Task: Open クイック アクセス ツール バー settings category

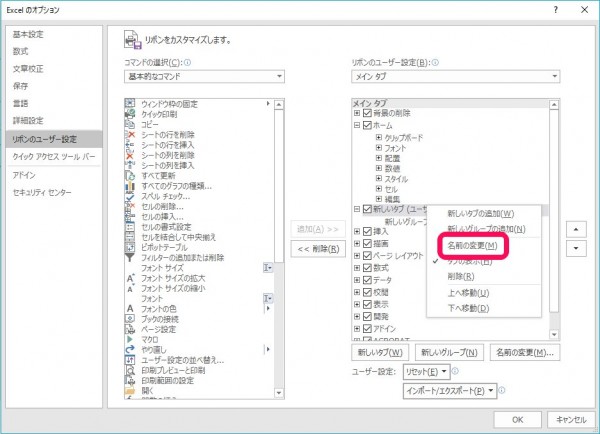Action: (x=54, y=157)
